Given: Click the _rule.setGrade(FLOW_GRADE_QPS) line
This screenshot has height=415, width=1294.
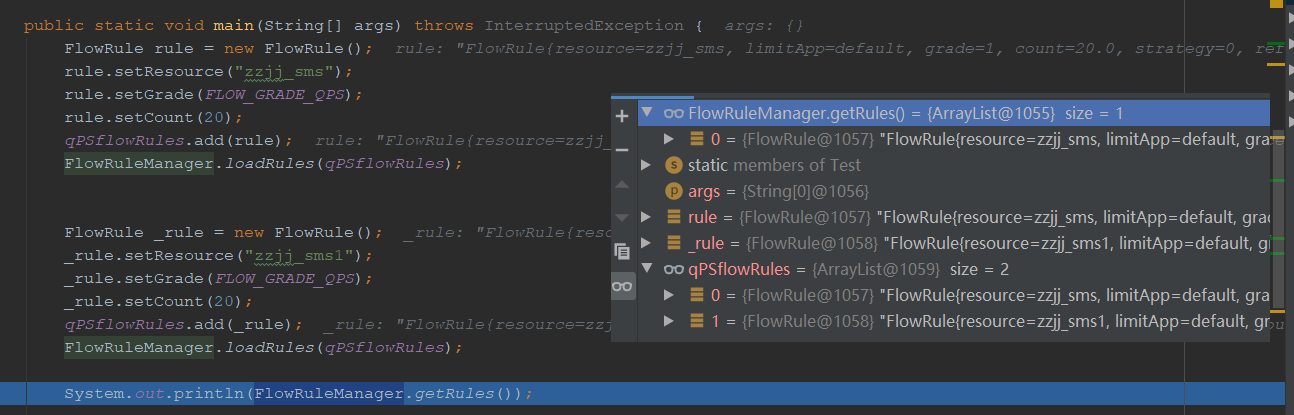Looking at the screenshot, I should [217, 278].
